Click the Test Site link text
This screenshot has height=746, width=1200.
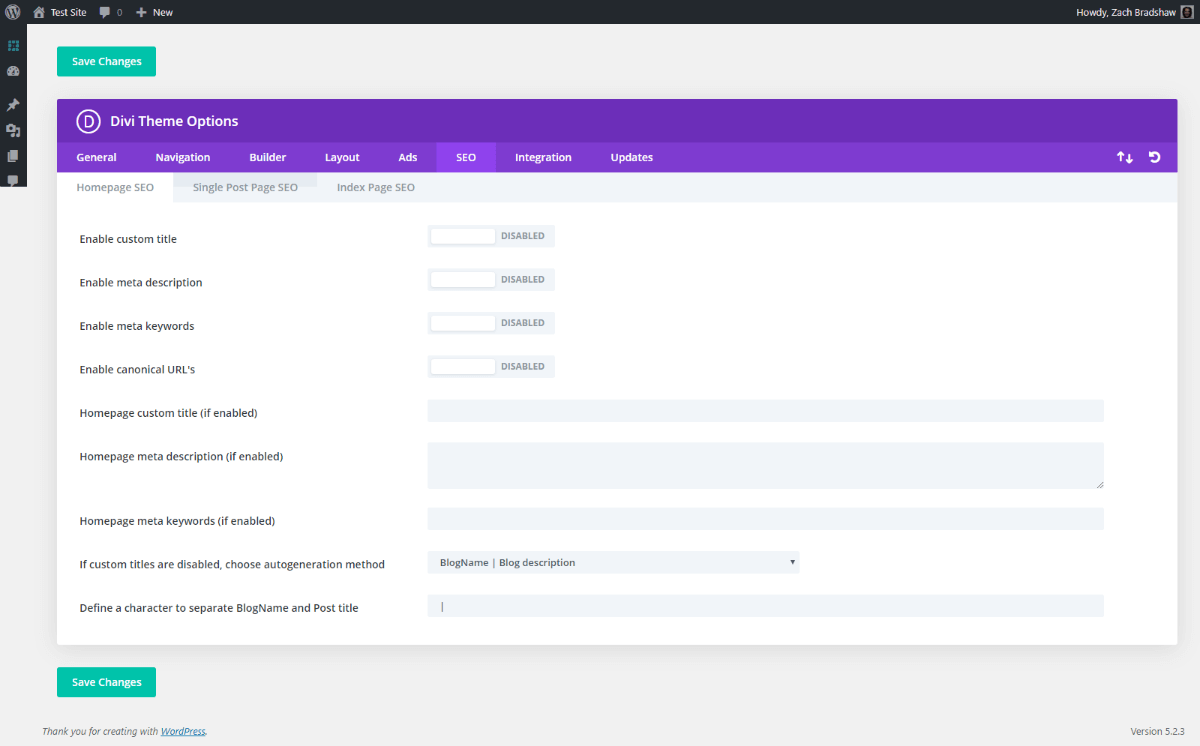click(x=69, y=12)
